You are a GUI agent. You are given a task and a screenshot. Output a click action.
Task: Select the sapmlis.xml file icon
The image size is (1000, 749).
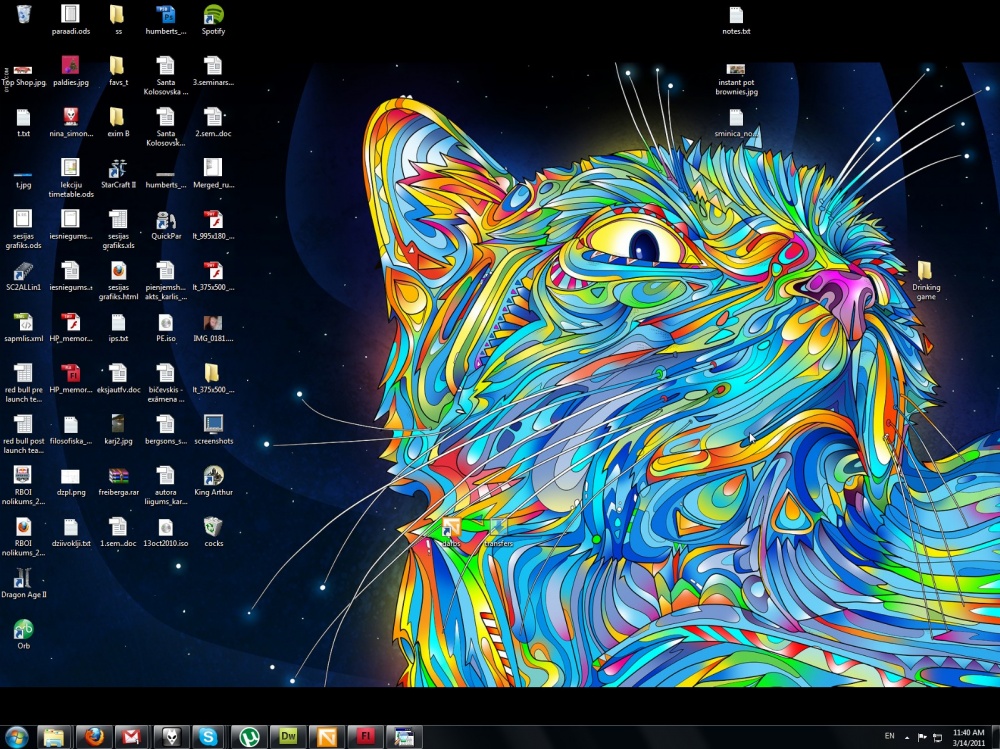tap(23, 322)
